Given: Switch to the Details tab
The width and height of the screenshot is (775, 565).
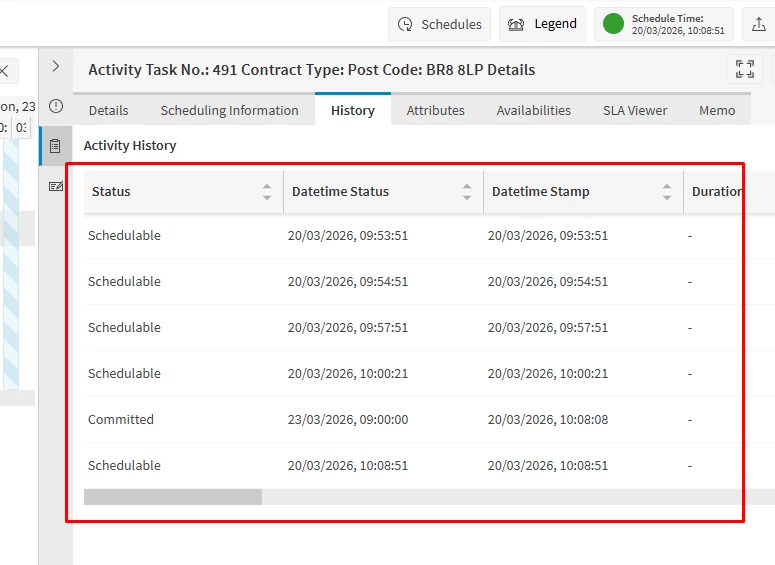Looking at the screenshot, I should click(x=108, y=110).
